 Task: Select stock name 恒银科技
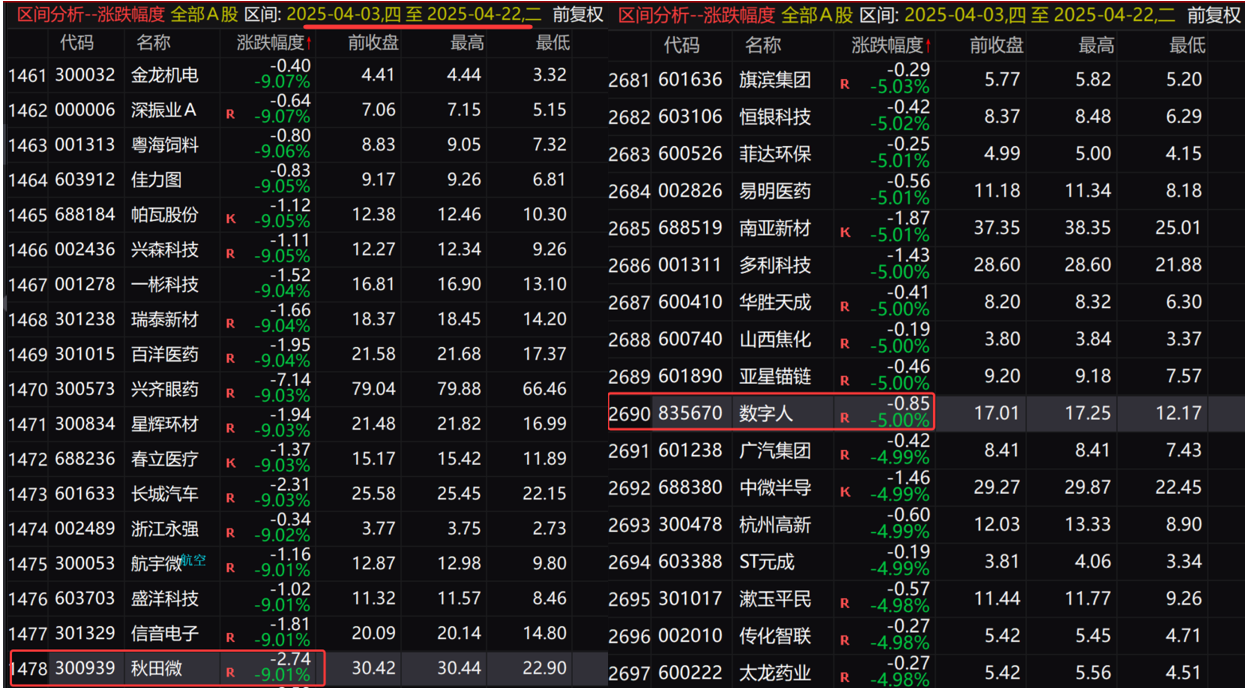[x=775, y=117]
